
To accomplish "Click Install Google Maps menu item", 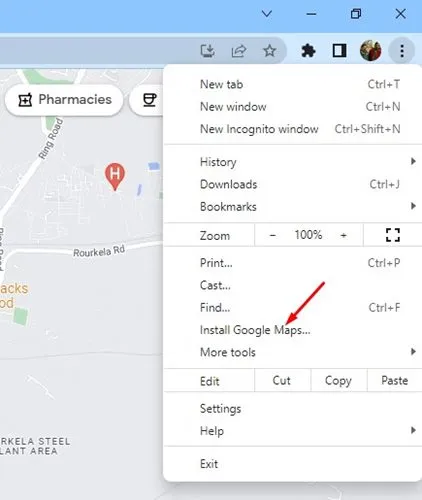I will click(293, 330).
